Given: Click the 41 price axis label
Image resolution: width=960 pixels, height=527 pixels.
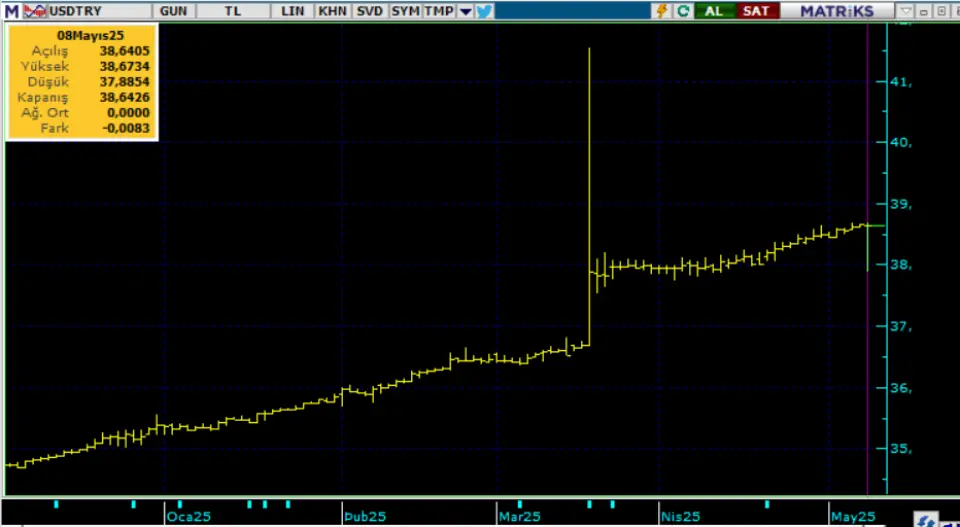Looking at the screenshot, I should pos(902,81).
